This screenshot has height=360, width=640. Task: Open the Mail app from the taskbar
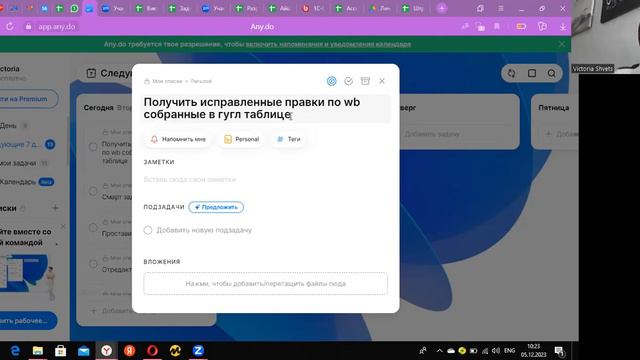[x=84, y=351]
